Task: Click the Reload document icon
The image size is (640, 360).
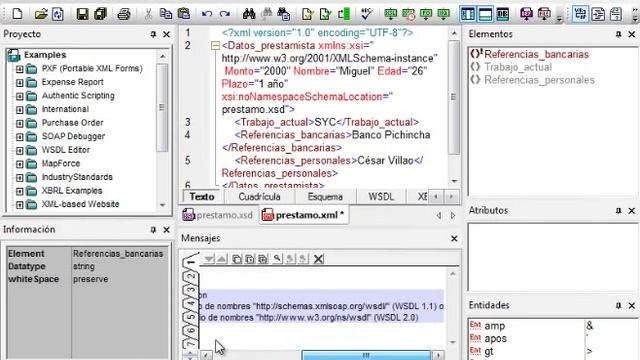Action: pyautogui.click(x=58, y=14)
